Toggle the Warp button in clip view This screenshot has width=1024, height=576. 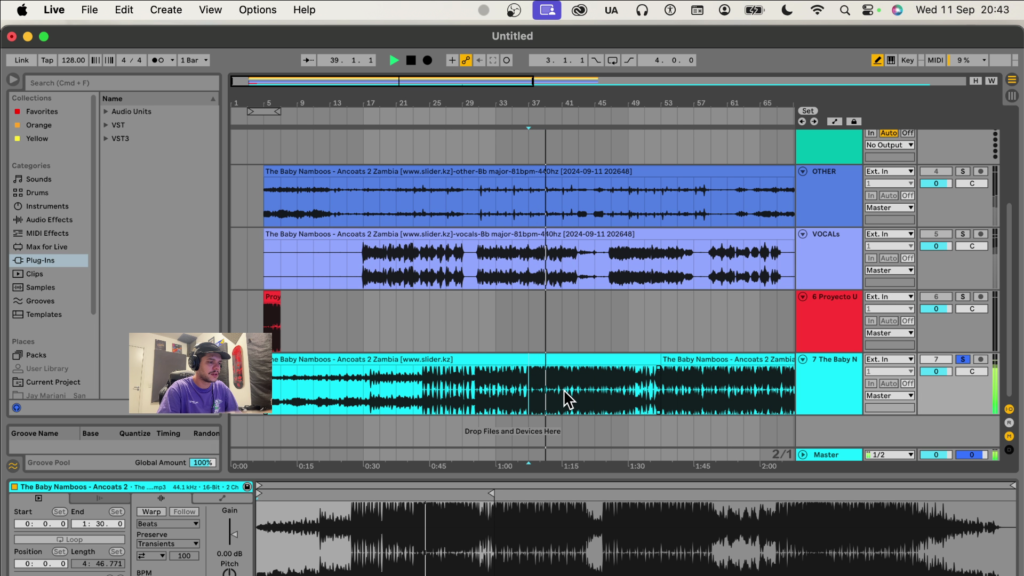coord(151,512)
